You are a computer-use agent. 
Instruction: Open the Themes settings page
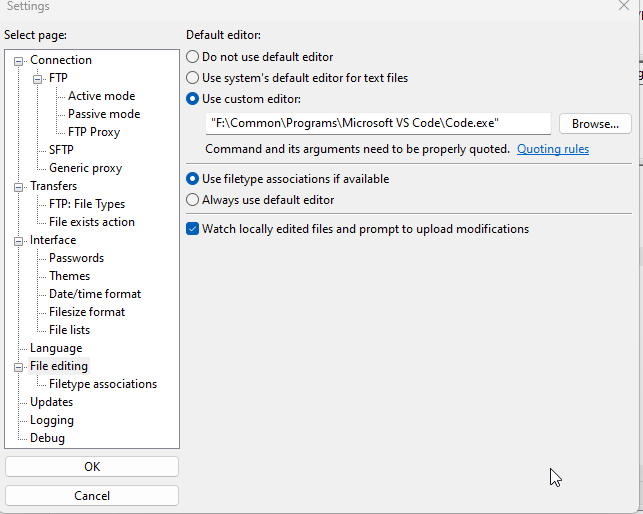(69, 276)
